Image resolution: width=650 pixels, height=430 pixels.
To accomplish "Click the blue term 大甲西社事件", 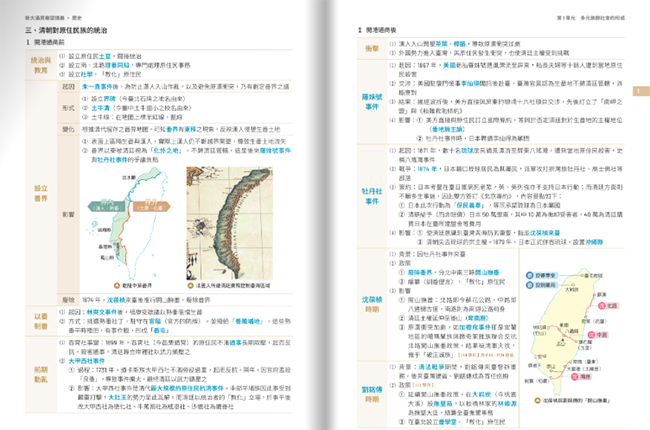I will 87,361.
